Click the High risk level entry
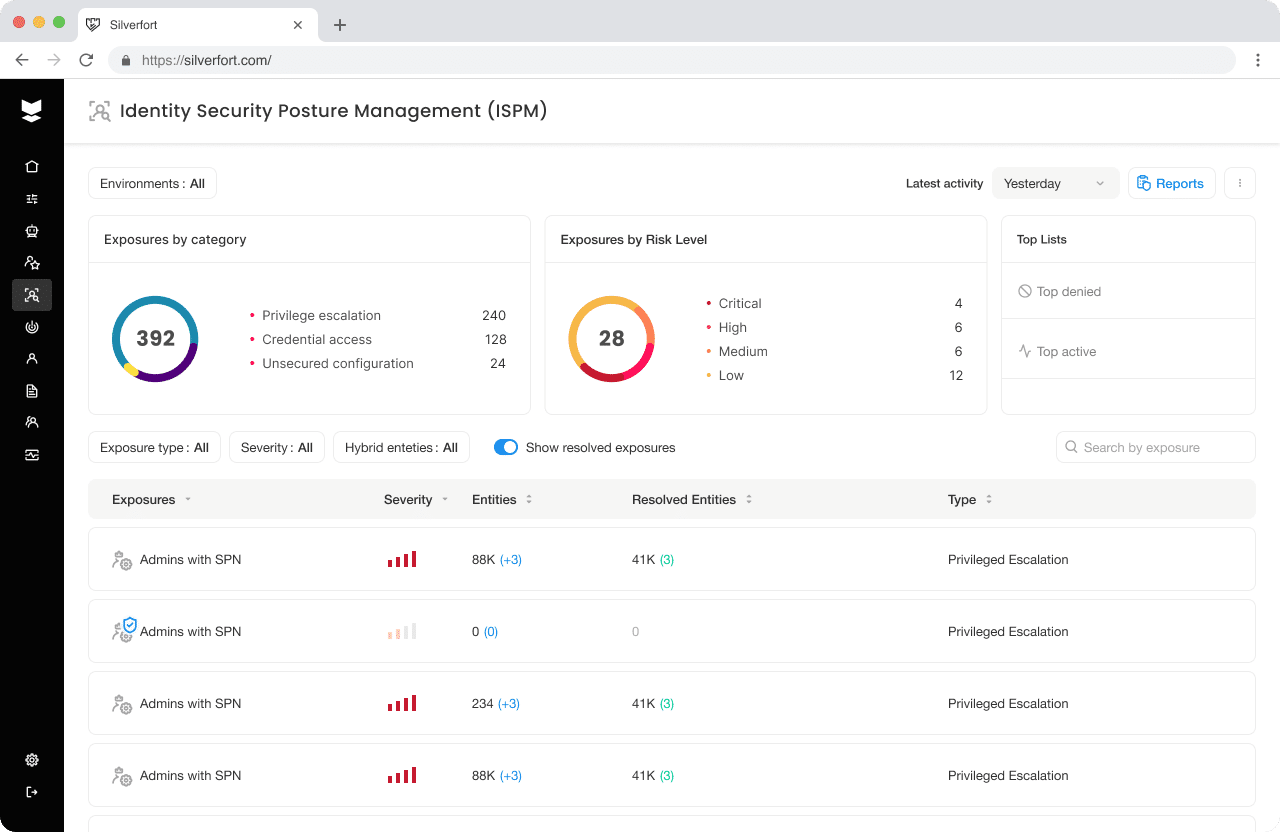Screen dimensions: 1280x832 point(834,327)
